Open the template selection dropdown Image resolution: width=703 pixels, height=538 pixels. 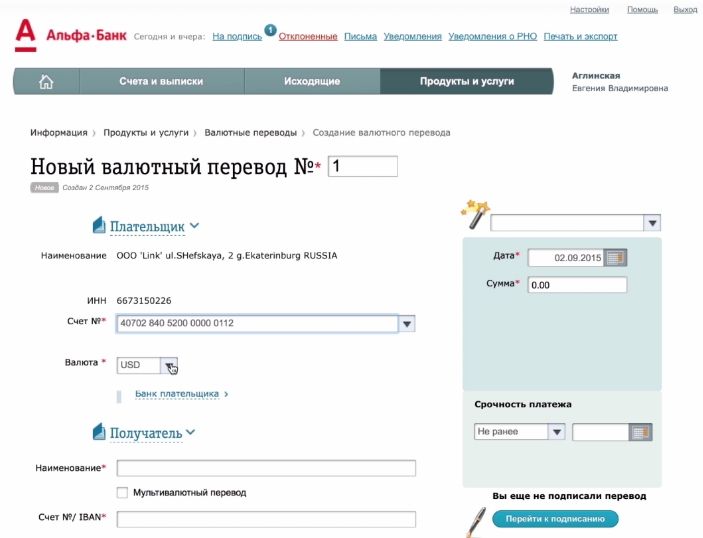click(651, 223)
